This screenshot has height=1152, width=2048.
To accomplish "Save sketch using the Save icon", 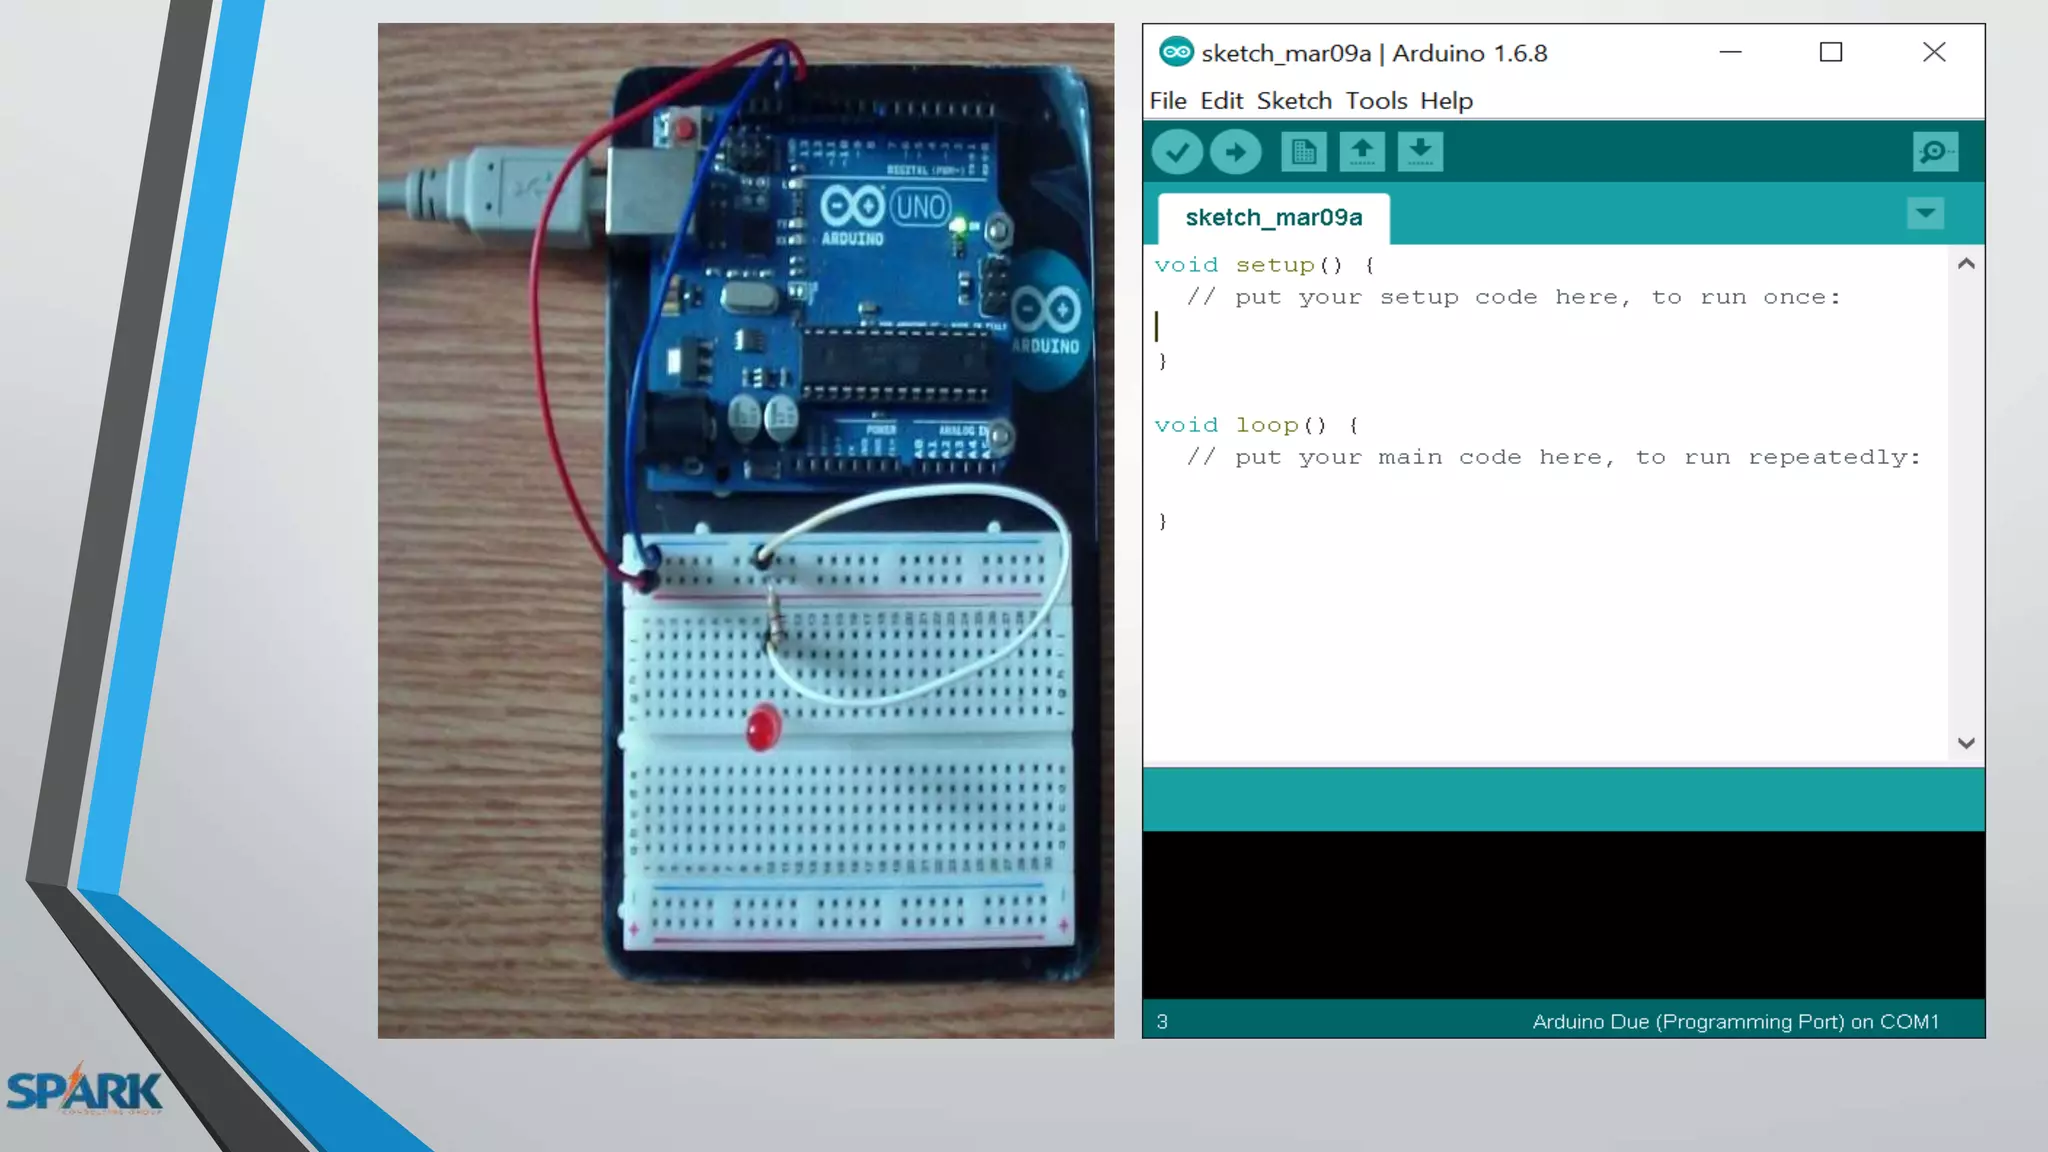I will coord(1420,152).
